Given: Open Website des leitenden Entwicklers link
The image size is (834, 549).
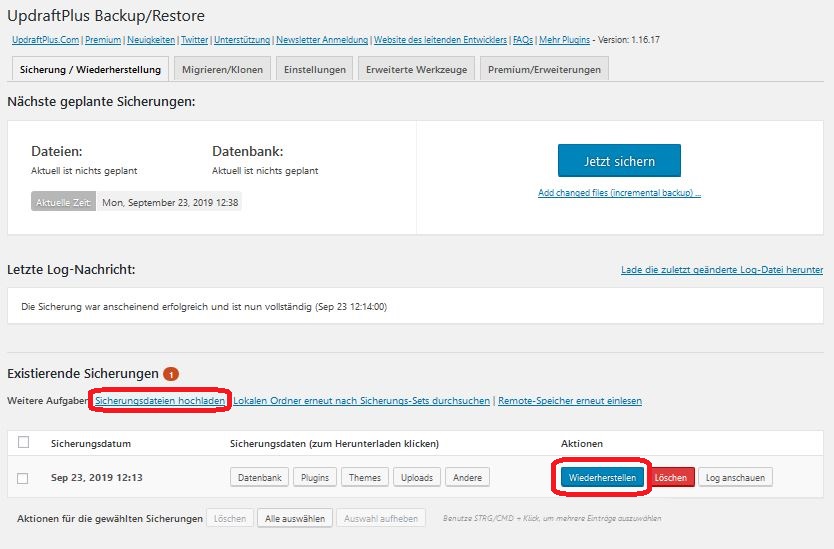Looking at the screenshot, I should point(440,40).
